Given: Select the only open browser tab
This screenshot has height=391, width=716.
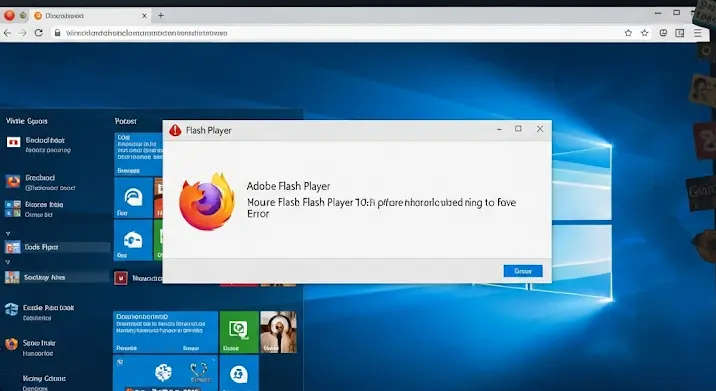Looking at the screenshot, I should (x=90, y=16).
